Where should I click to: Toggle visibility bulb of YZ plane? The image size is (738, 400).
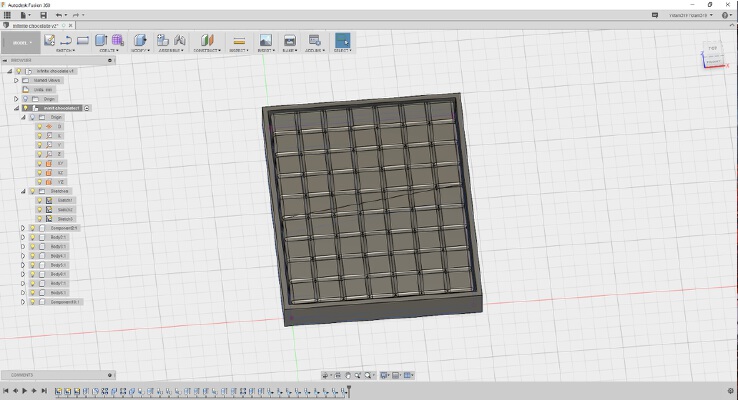[x=40, y=182]
